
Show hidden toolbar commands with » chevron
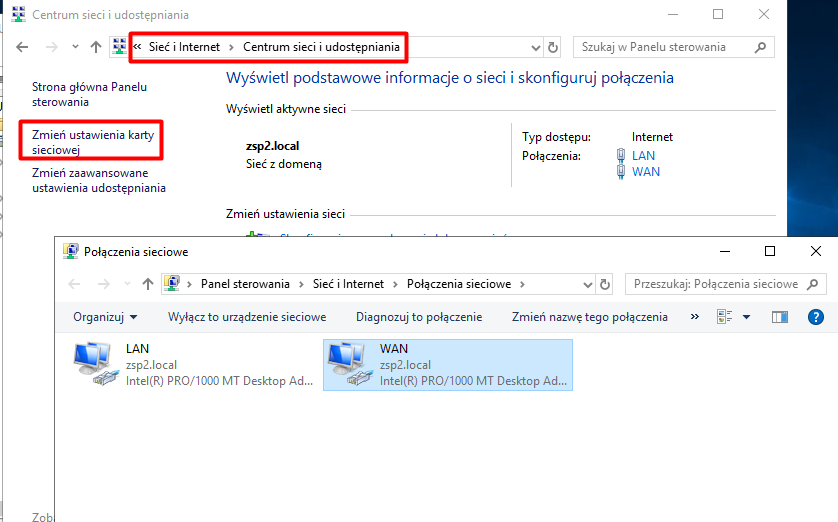(x=694, y=317)
